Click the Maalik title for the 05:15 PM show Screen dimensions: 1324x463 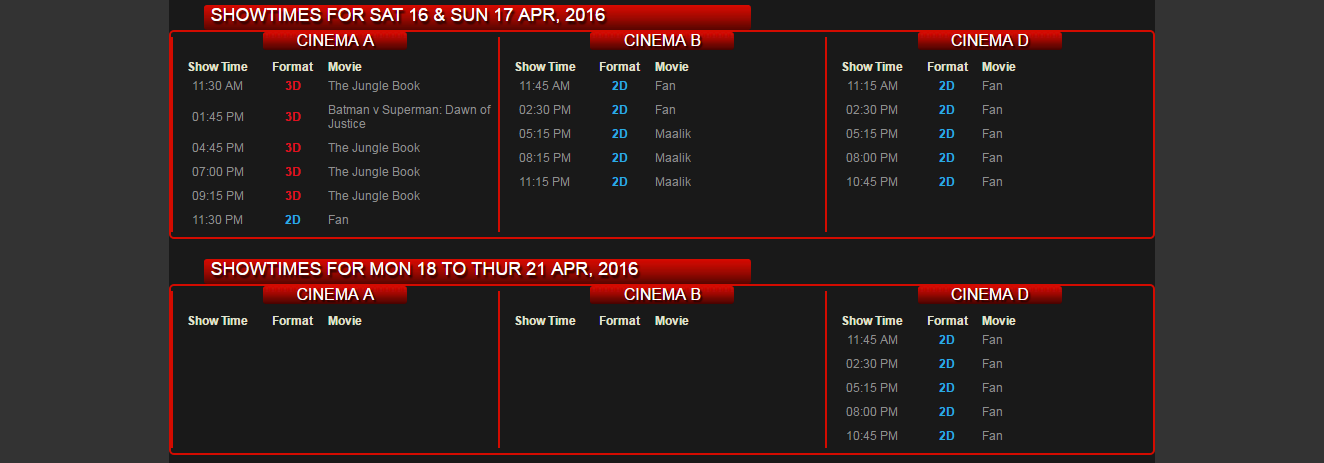673,134
